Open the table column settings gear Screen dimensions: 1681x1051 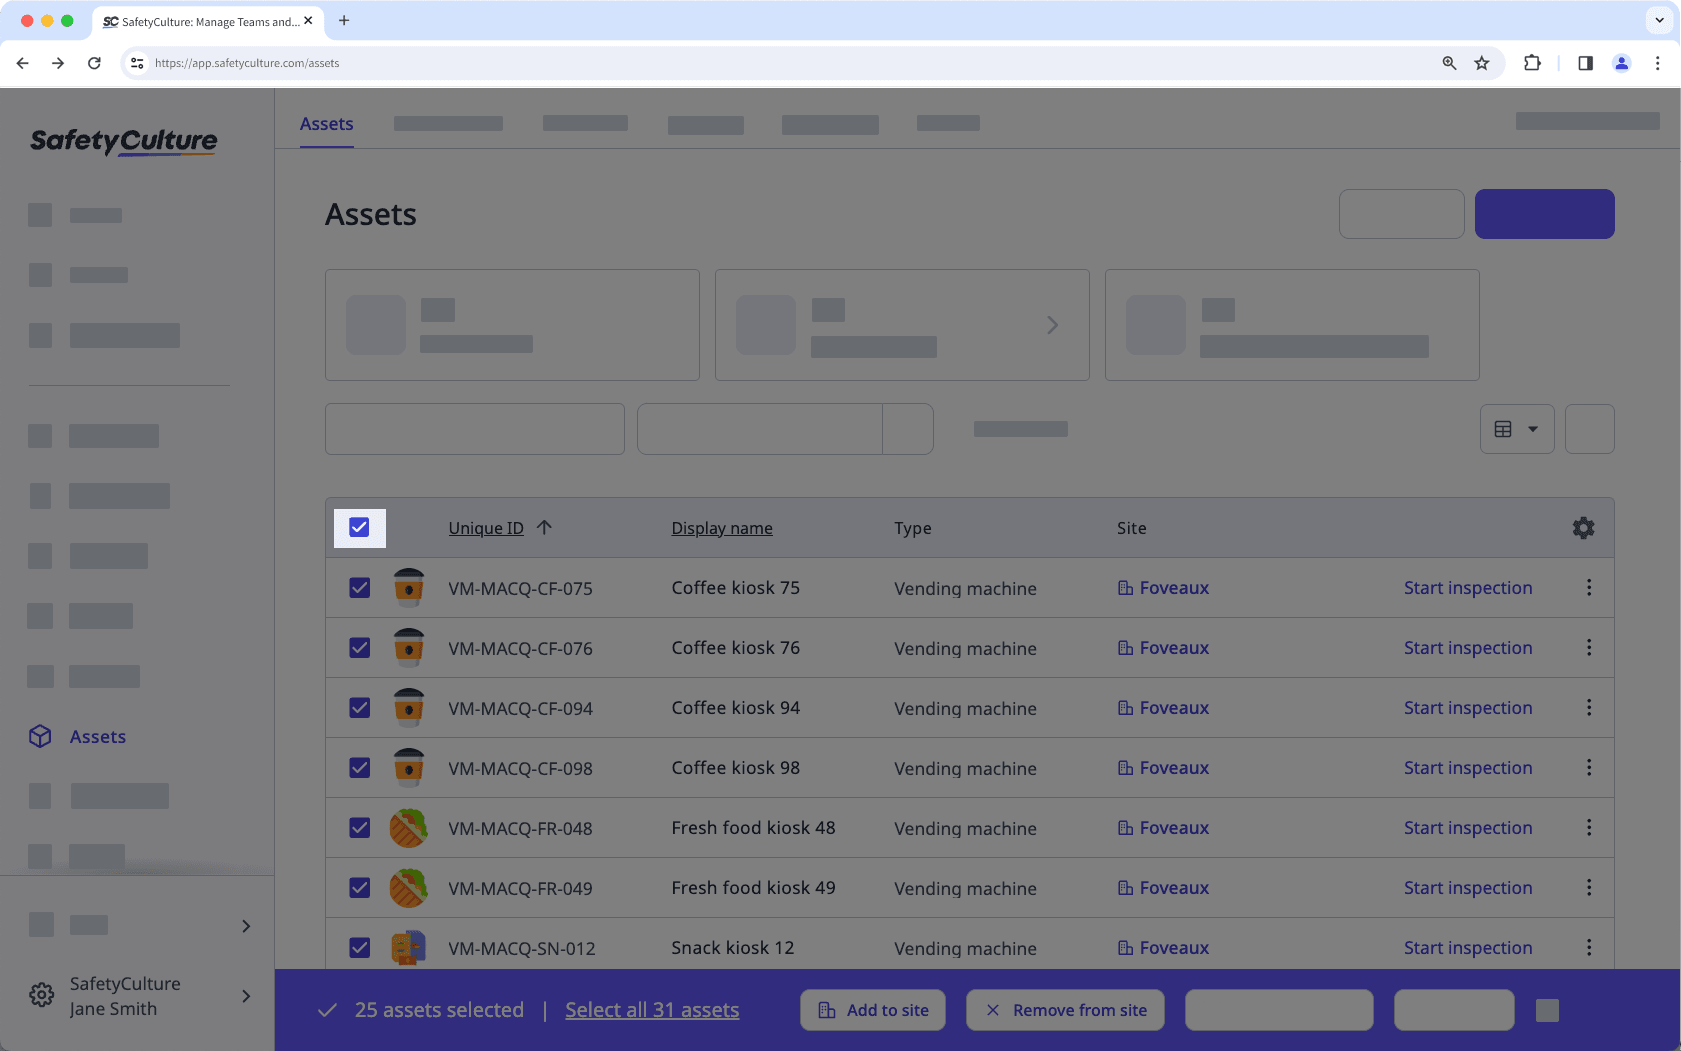(x=1583, y=527)
